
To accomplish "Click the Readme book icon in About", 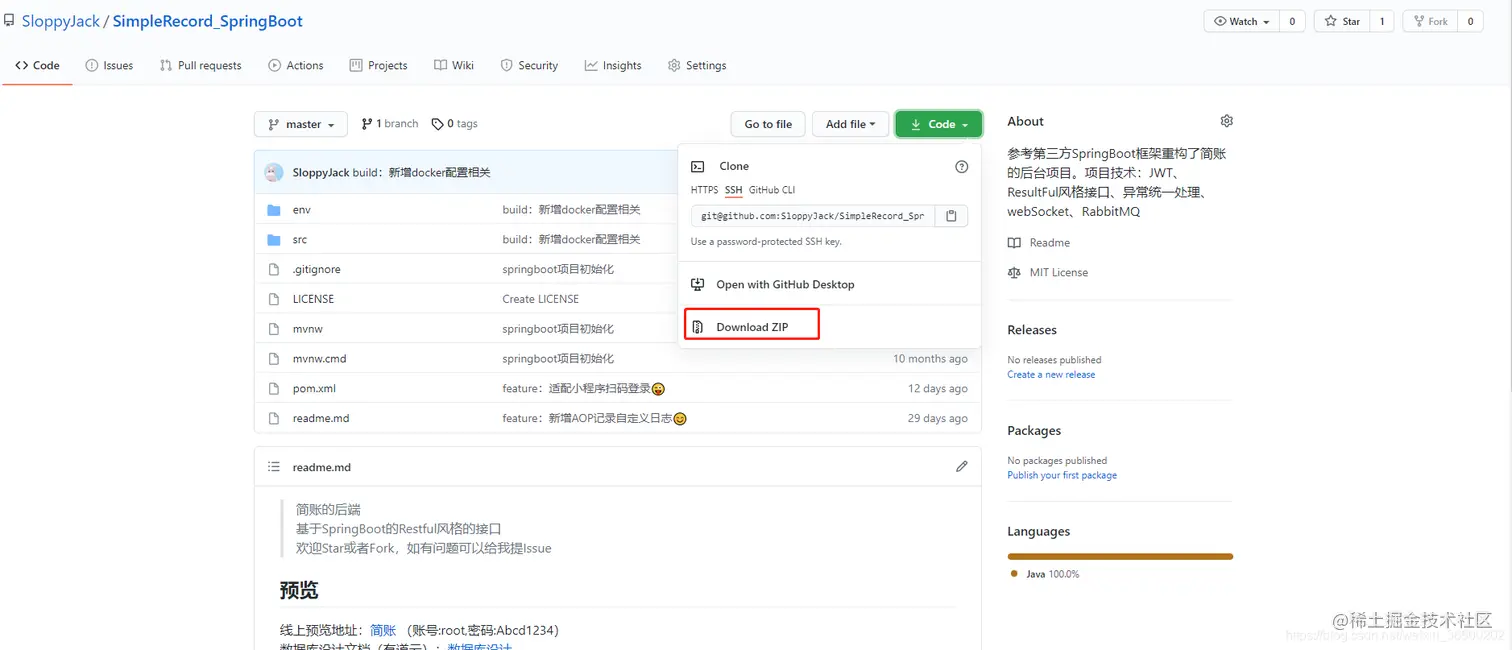I will (1014, 243).
